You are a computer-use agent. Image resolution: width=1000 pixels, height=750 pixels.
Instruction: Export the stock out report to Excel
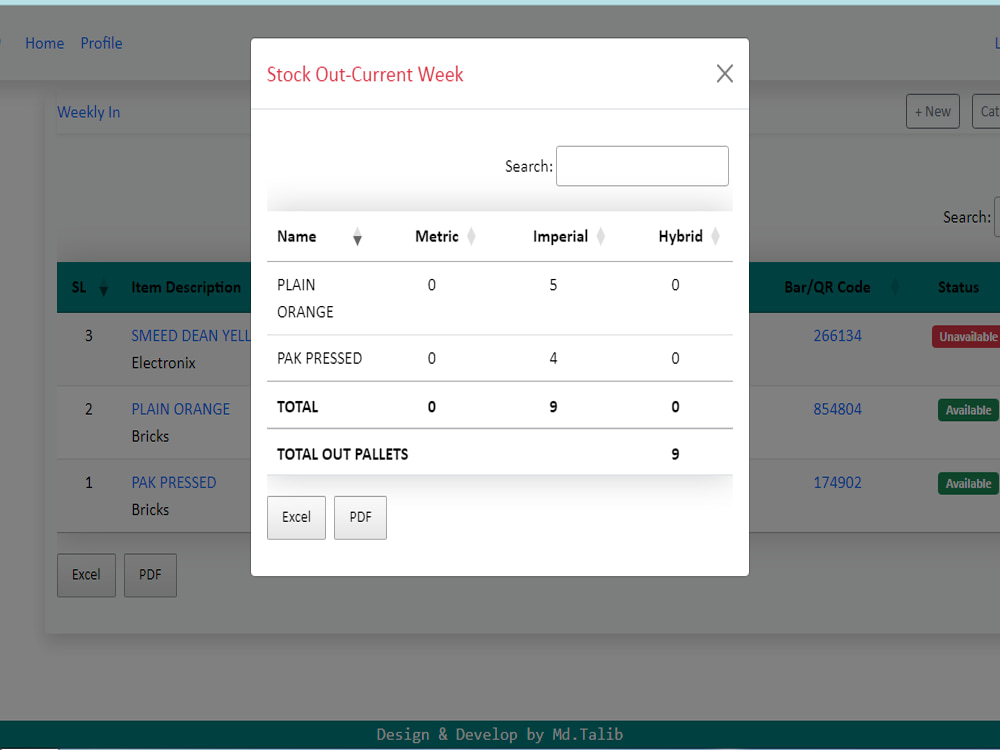coord(296,517)
